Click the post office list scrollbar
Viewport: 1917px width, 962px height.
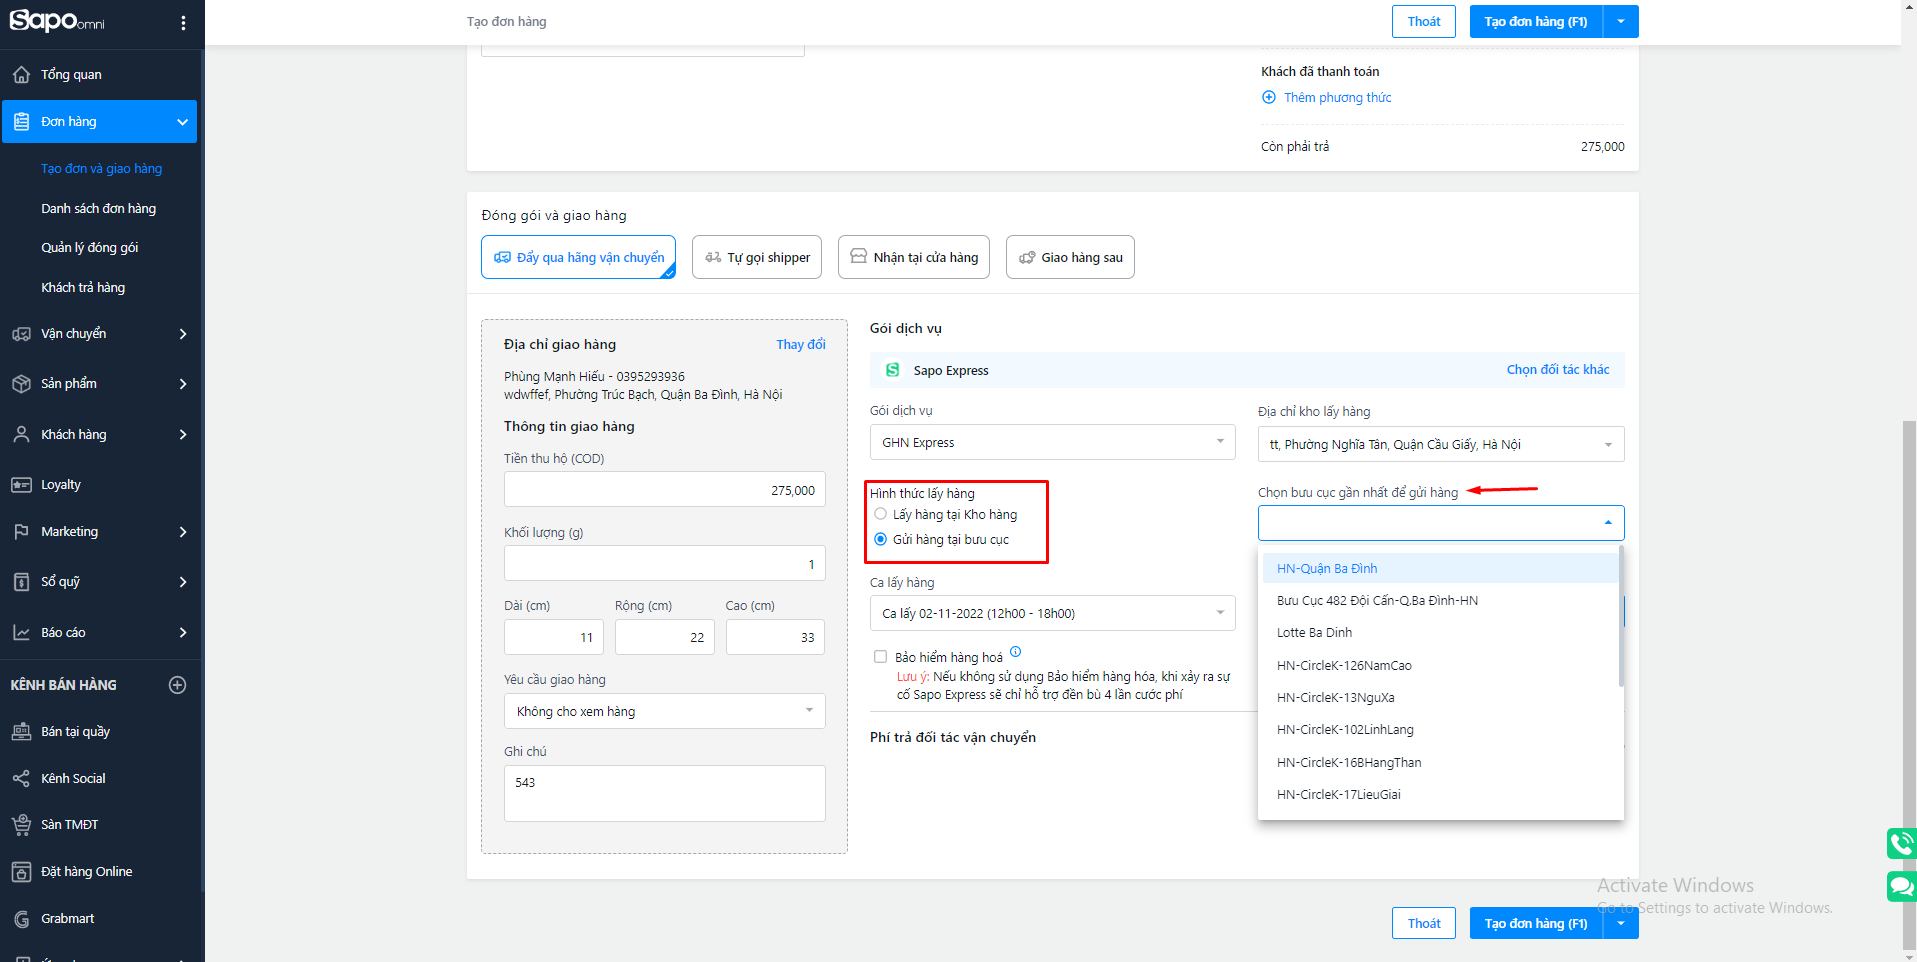pos(1621,617)
